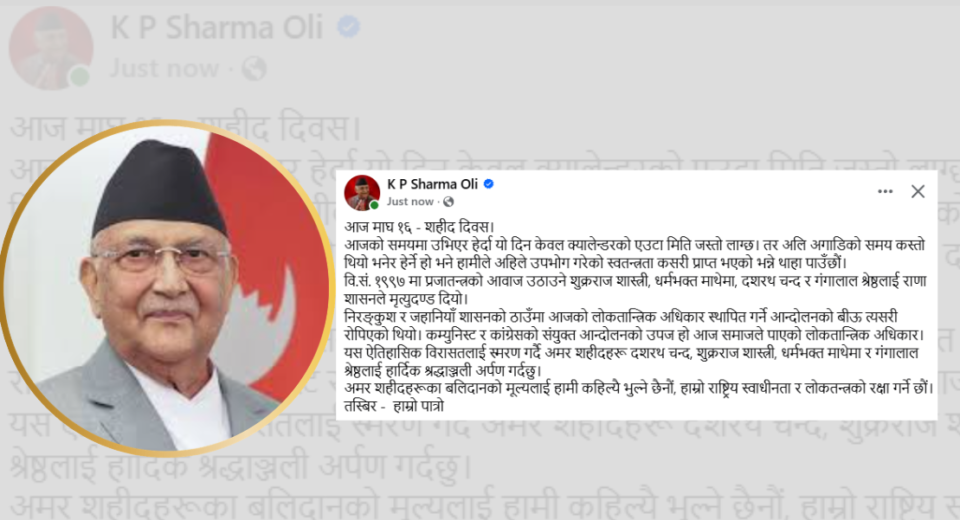960x520 pixels.
Task: Click the large faded "Just now" text
Action: click(164, 69)
